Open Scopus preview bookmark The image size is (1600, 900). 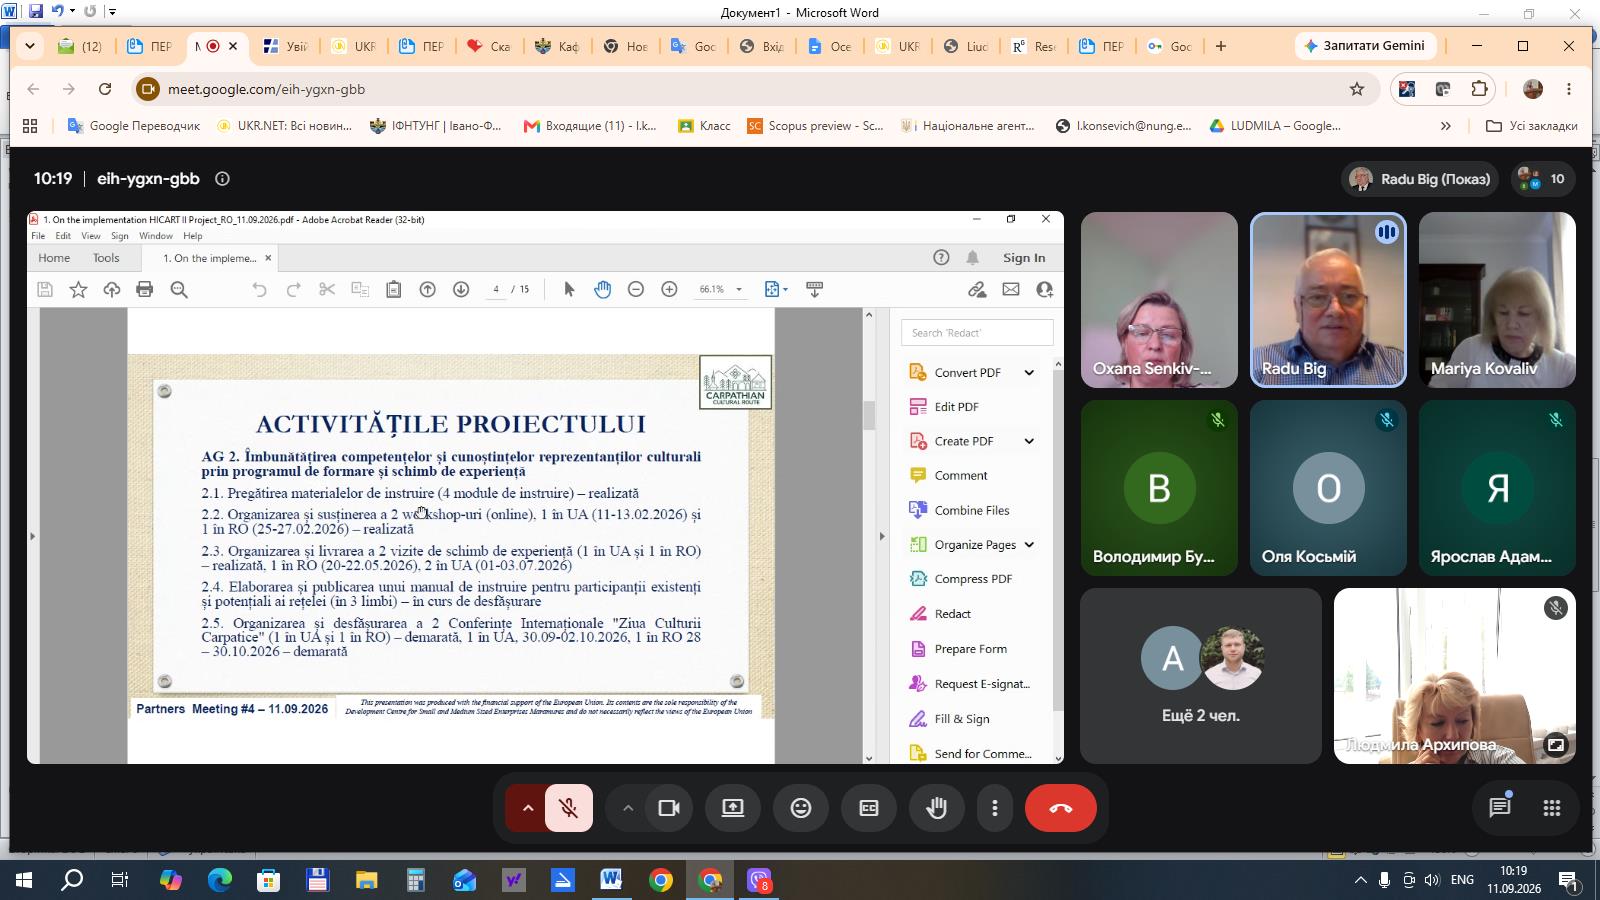(x=815, y=126)
